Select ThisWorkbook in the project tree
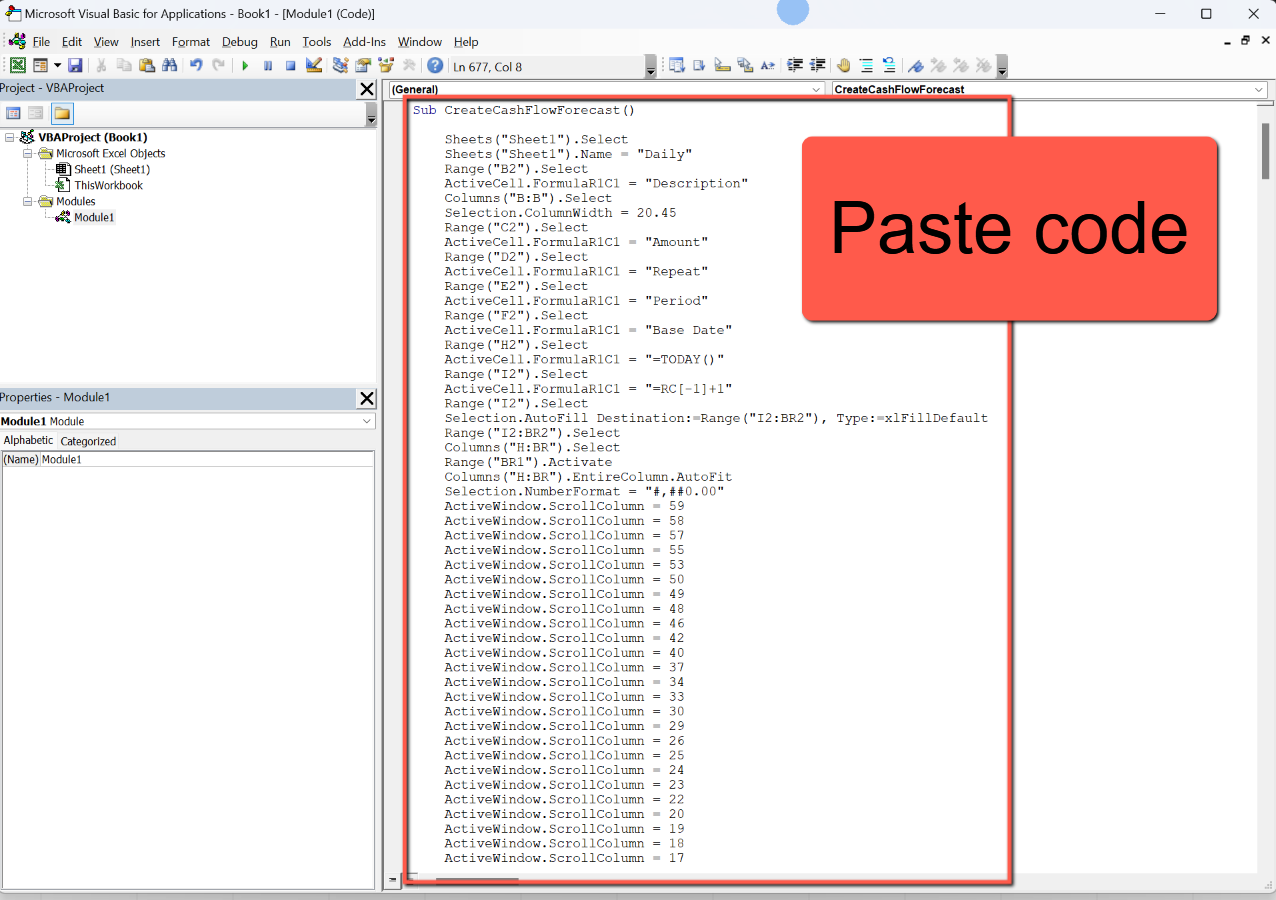This screenshot has width=1276, height=900. [108, 185]
